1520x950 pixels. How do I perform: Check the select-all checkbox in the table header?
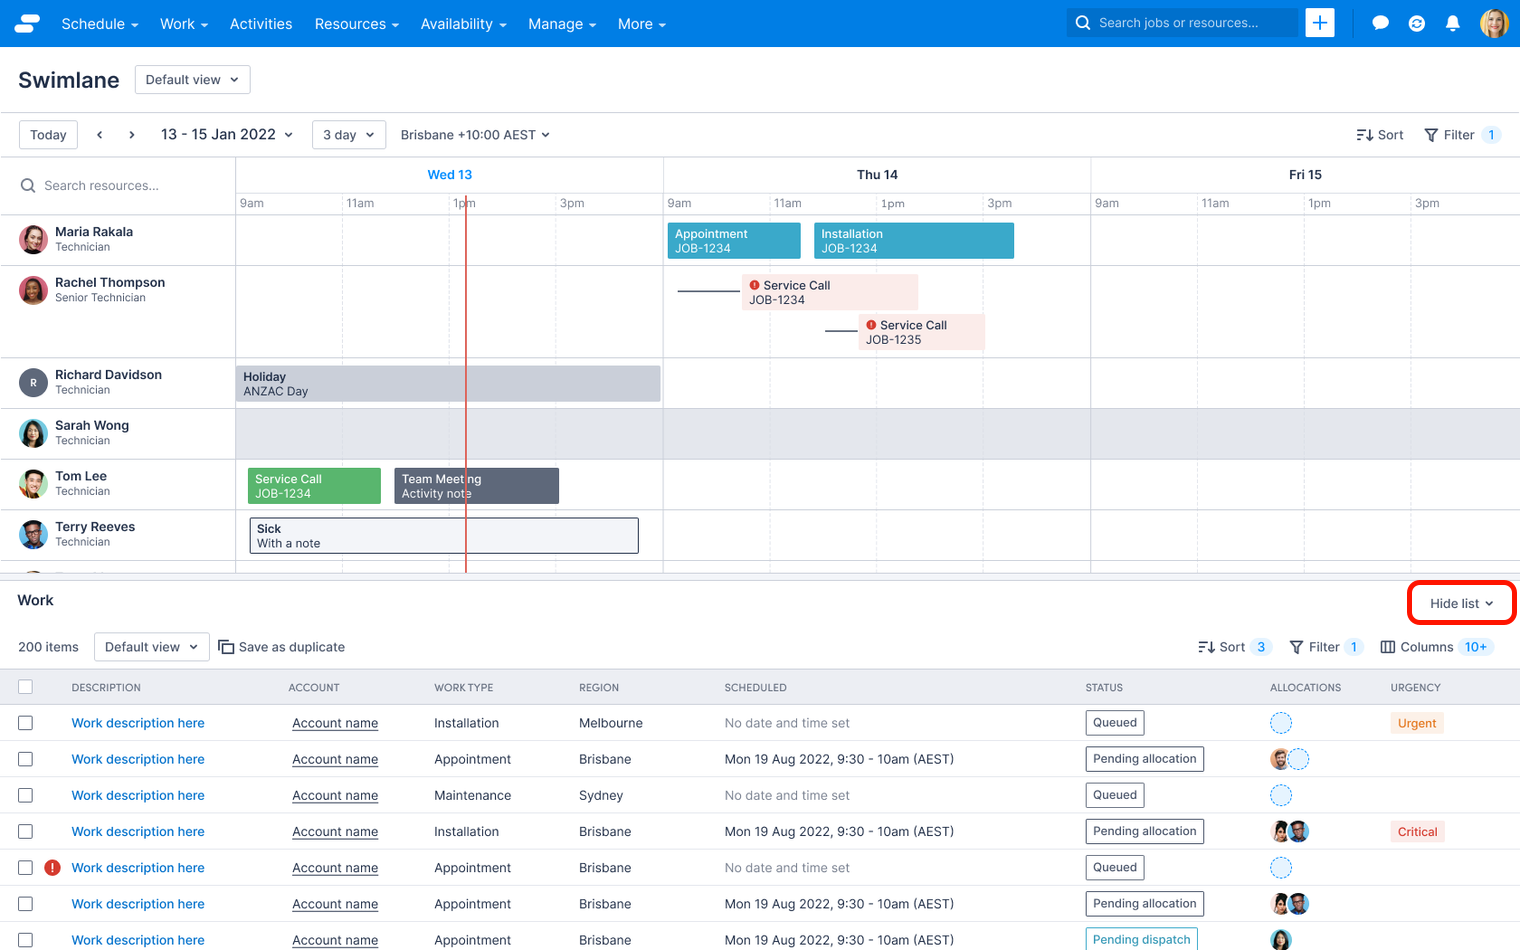click(x=27, y=687)
